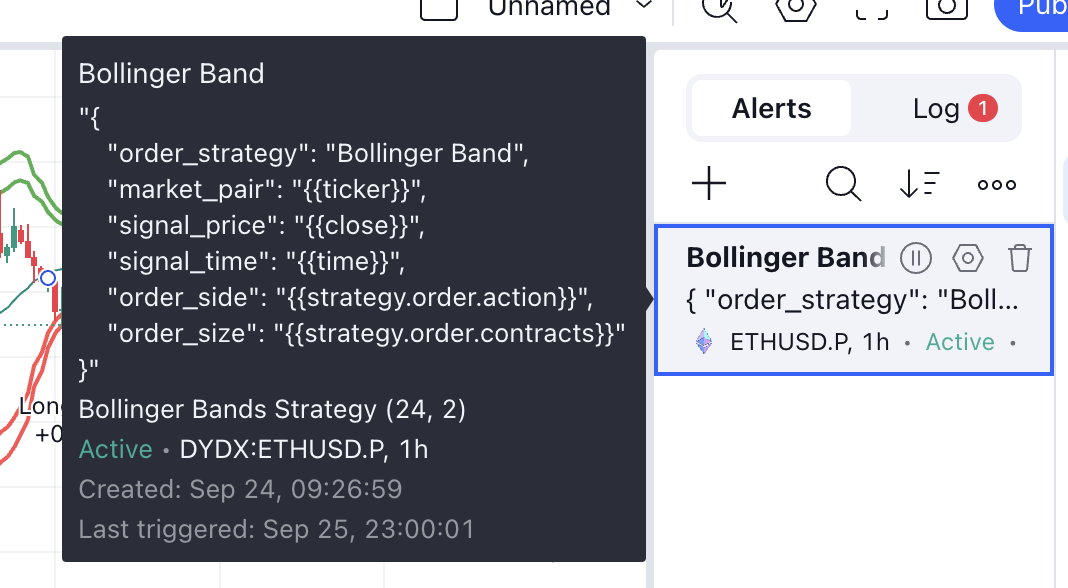Click the Unnamed layout name

tap(550, 8)
